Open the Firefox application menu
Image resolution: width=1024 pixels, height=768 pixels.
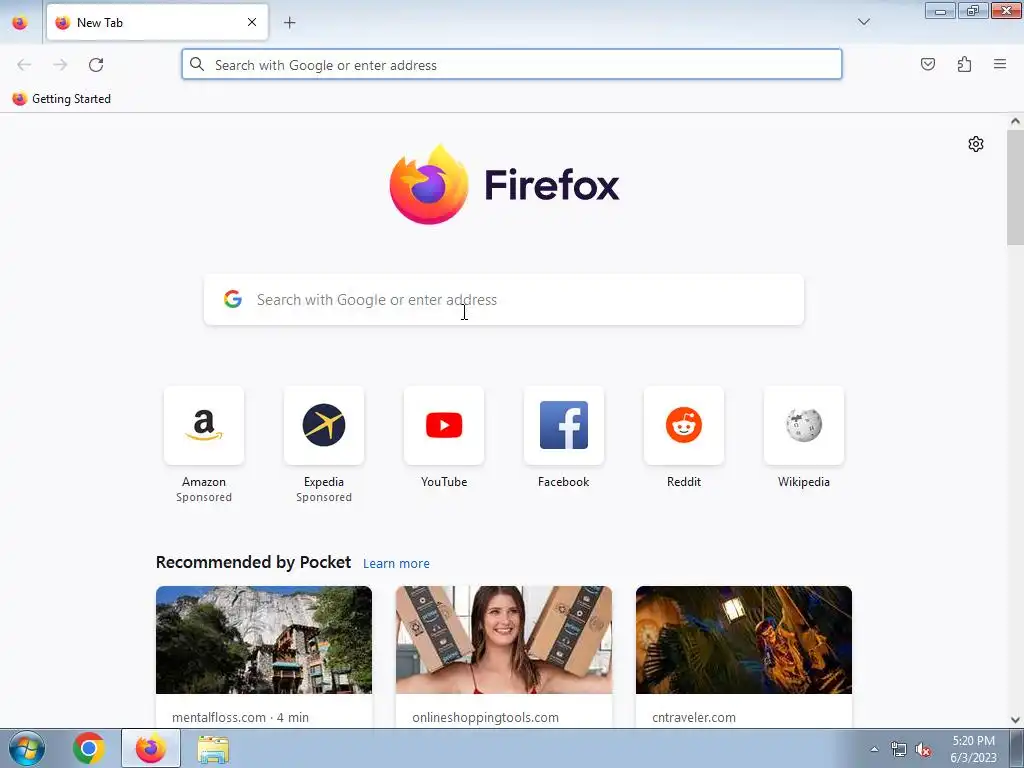pyautogui.click(x=1000, y=64)
